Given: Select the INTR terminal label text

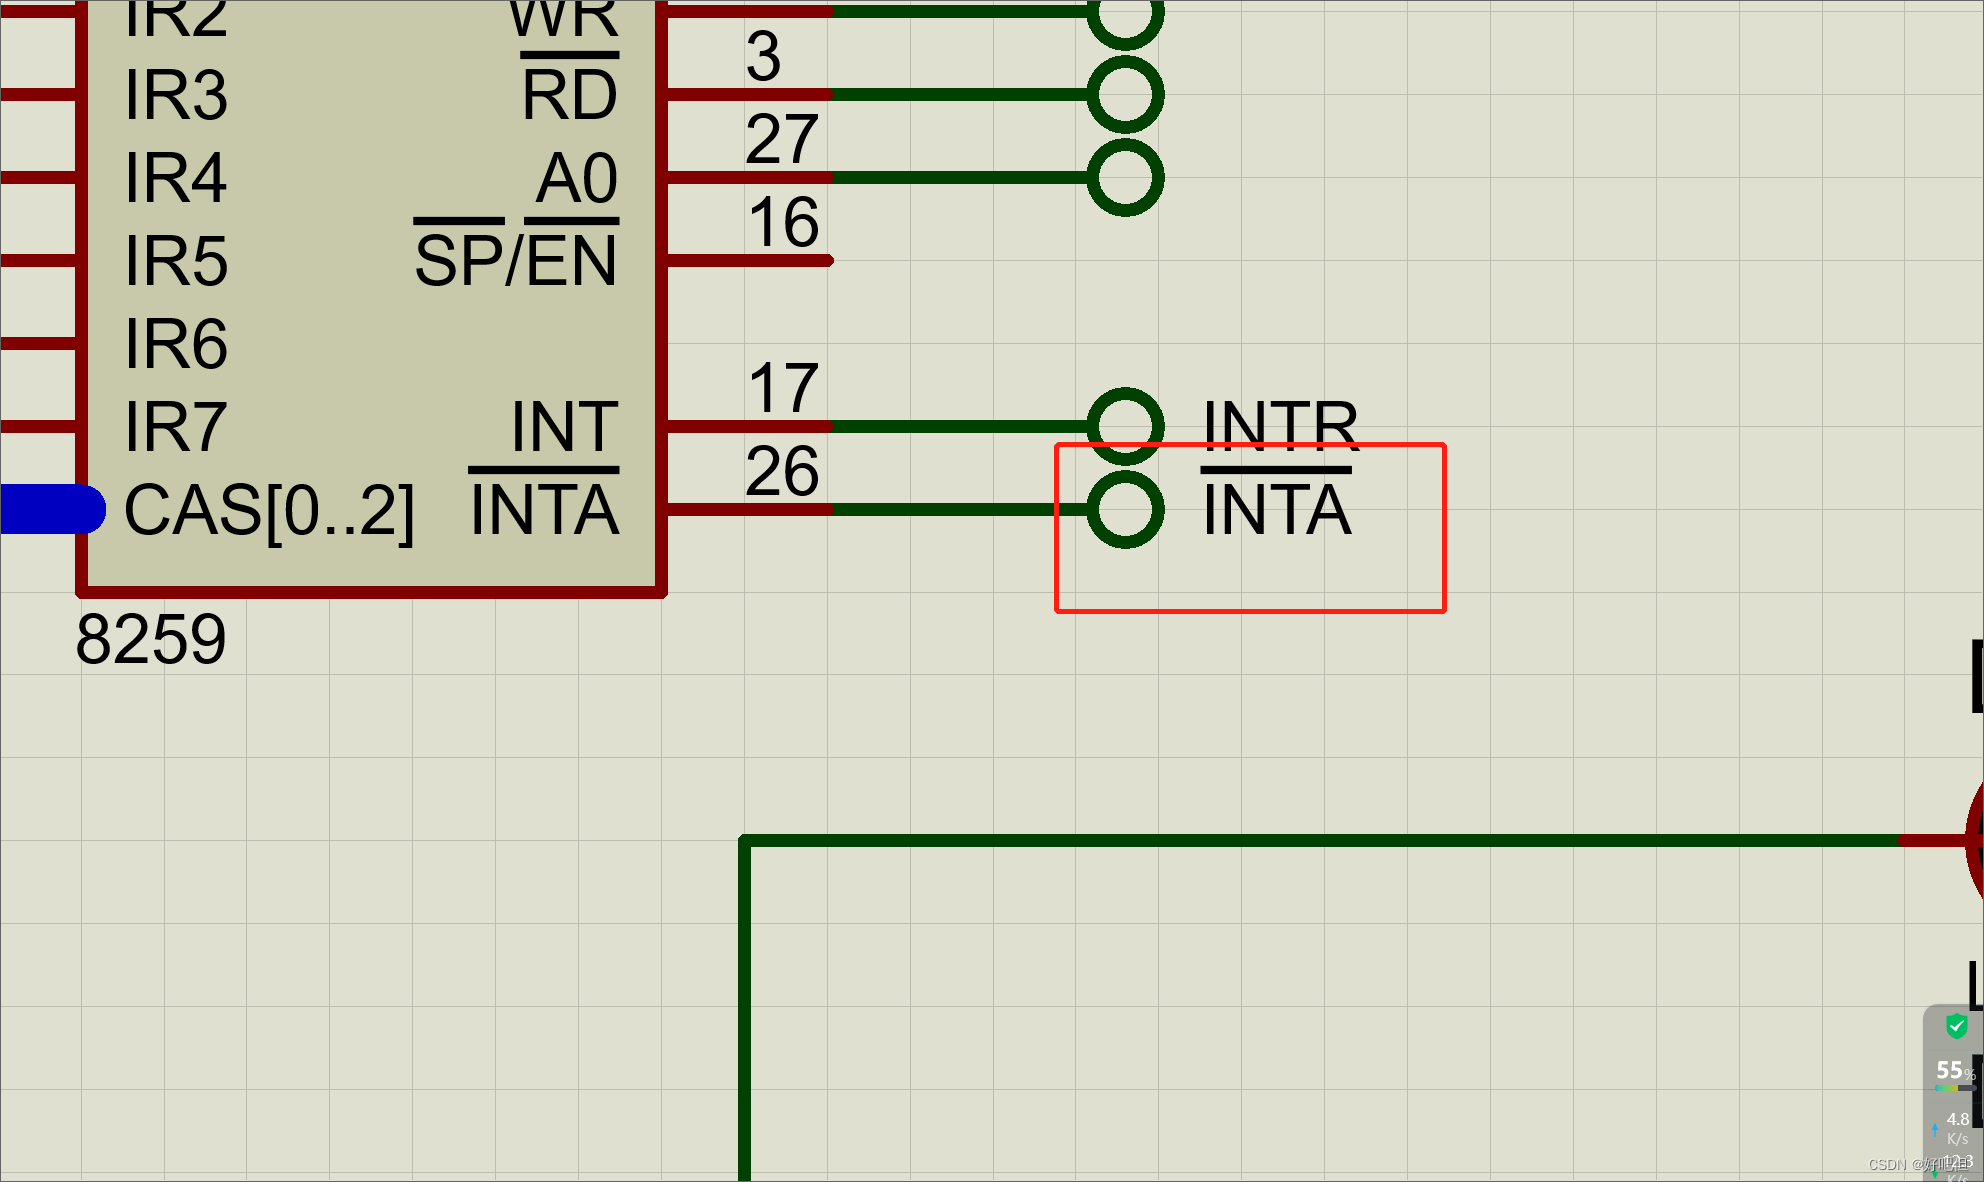Looking at the screenshot, I should 1280,426.
